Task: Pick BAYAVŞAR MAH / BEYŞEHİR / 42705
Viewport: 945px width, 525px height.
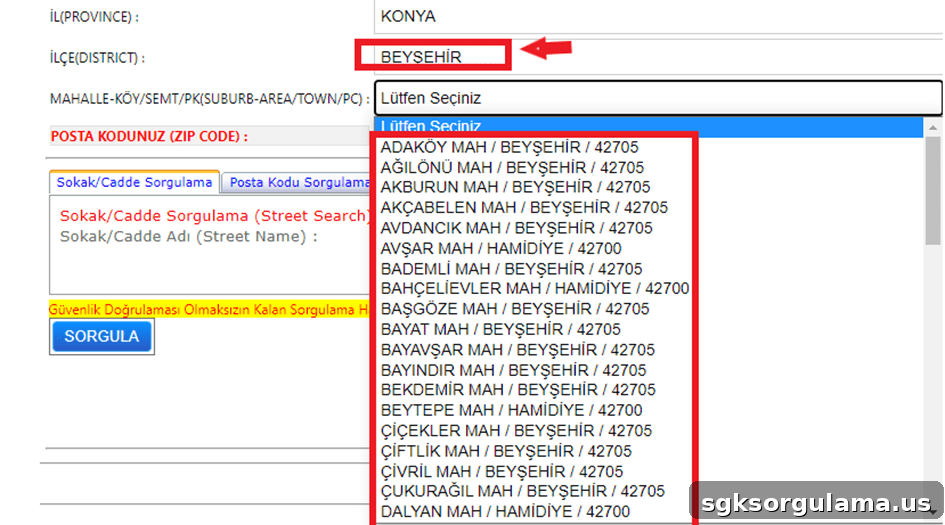Action: pos(648,350)
